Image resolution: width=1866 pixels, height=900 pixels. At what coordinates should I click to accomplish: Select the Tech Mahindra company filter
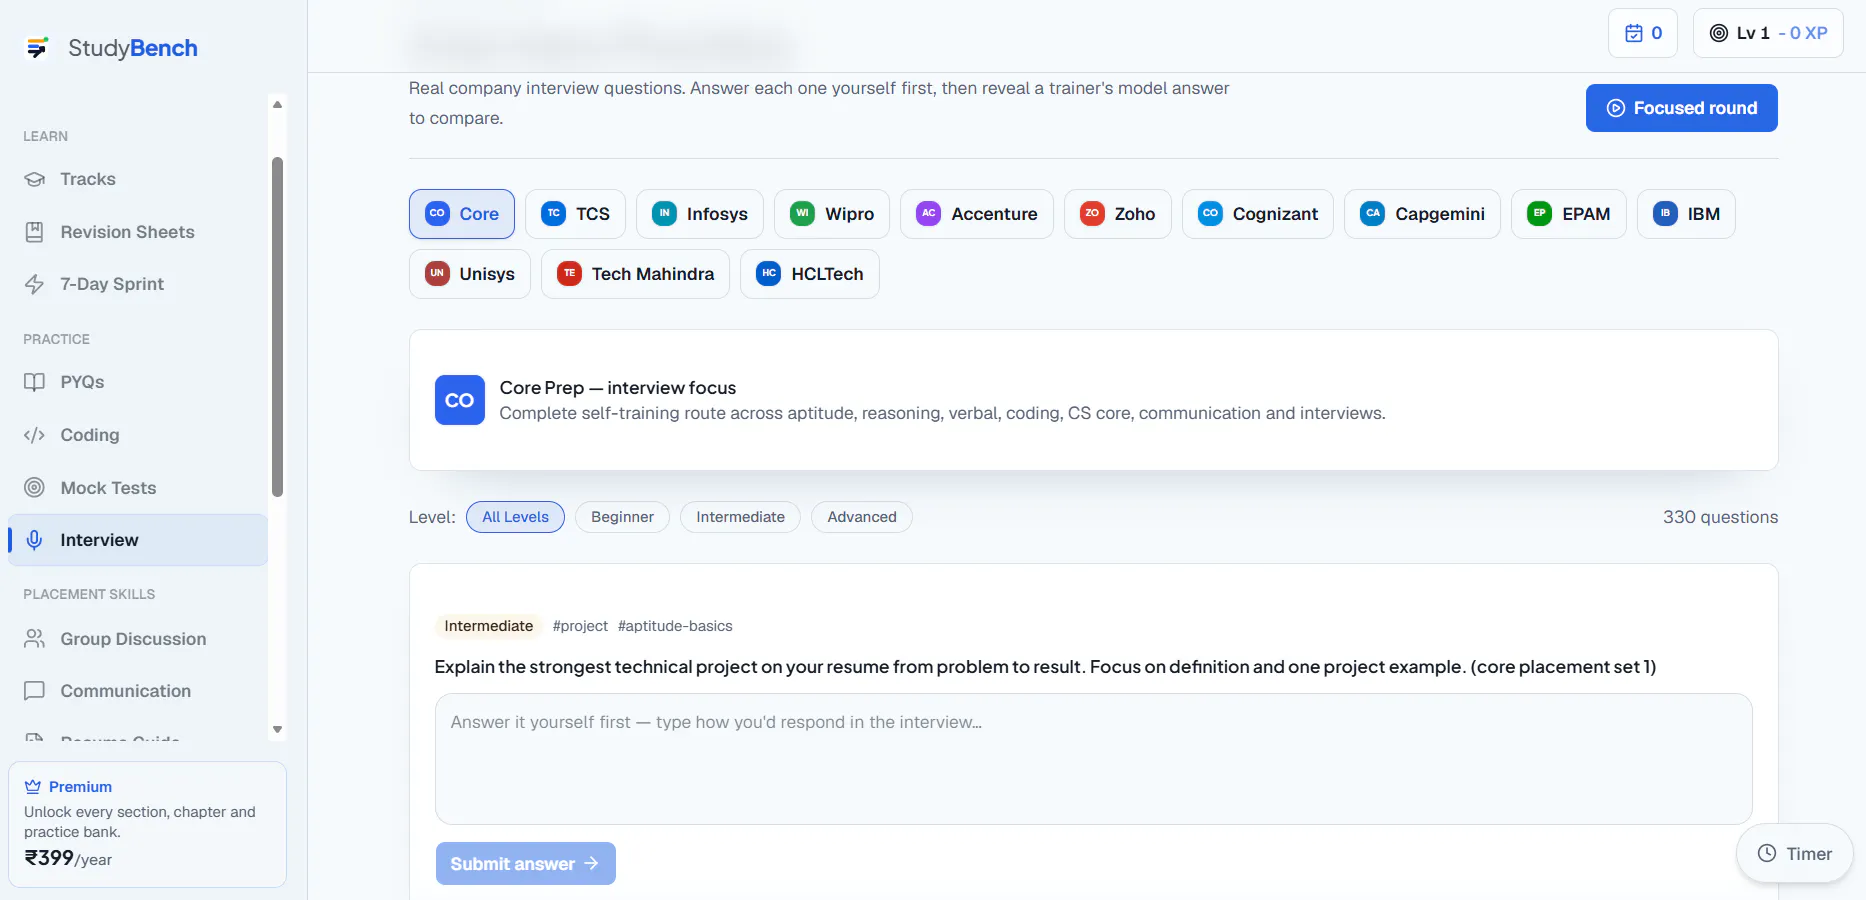coord(635,274)
